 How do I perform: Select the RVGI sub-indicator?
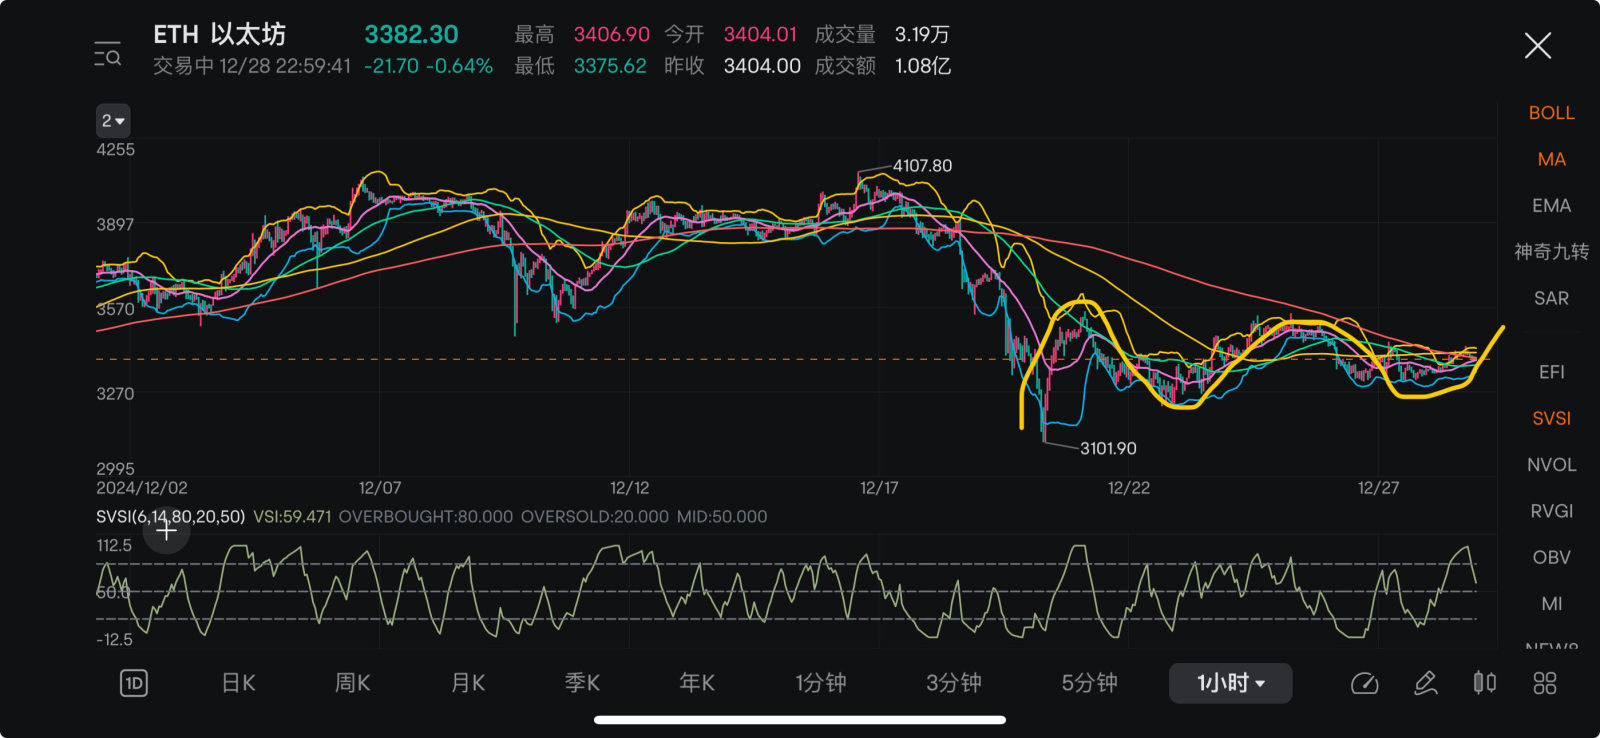[x=1551, y=511]
